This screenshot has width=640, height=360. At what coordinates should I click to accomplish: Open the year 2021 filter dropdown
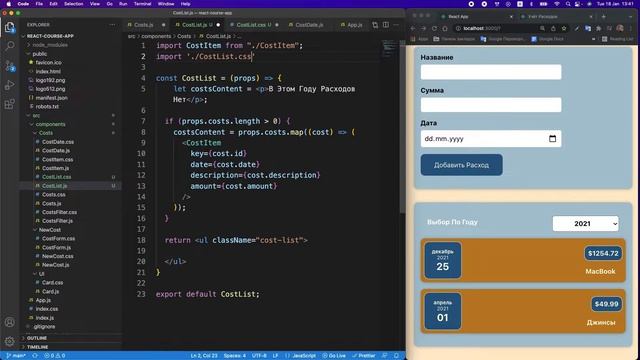pos(585,223)
